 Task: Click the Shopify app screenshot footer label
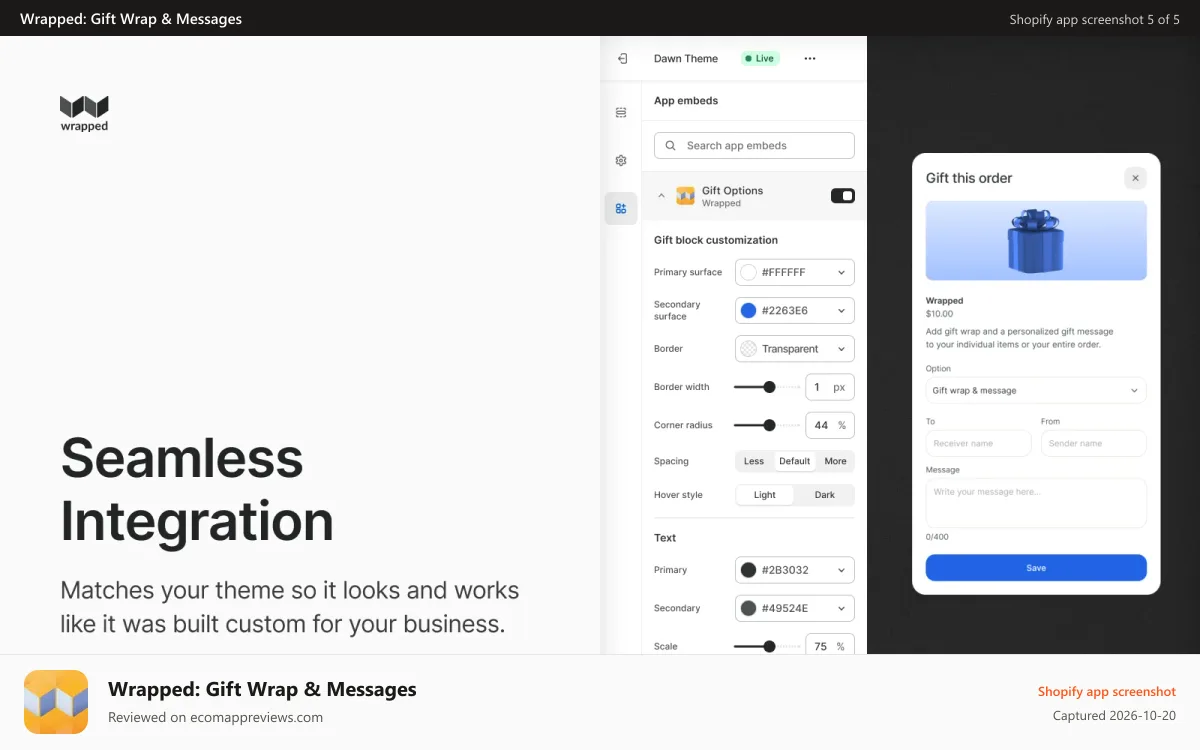[1107, 692]
